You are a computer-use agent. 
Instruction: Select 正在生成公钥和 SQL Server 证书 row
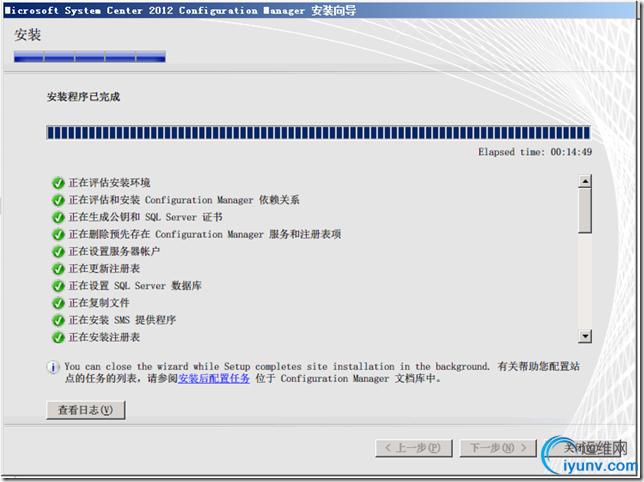coord(145,217)
